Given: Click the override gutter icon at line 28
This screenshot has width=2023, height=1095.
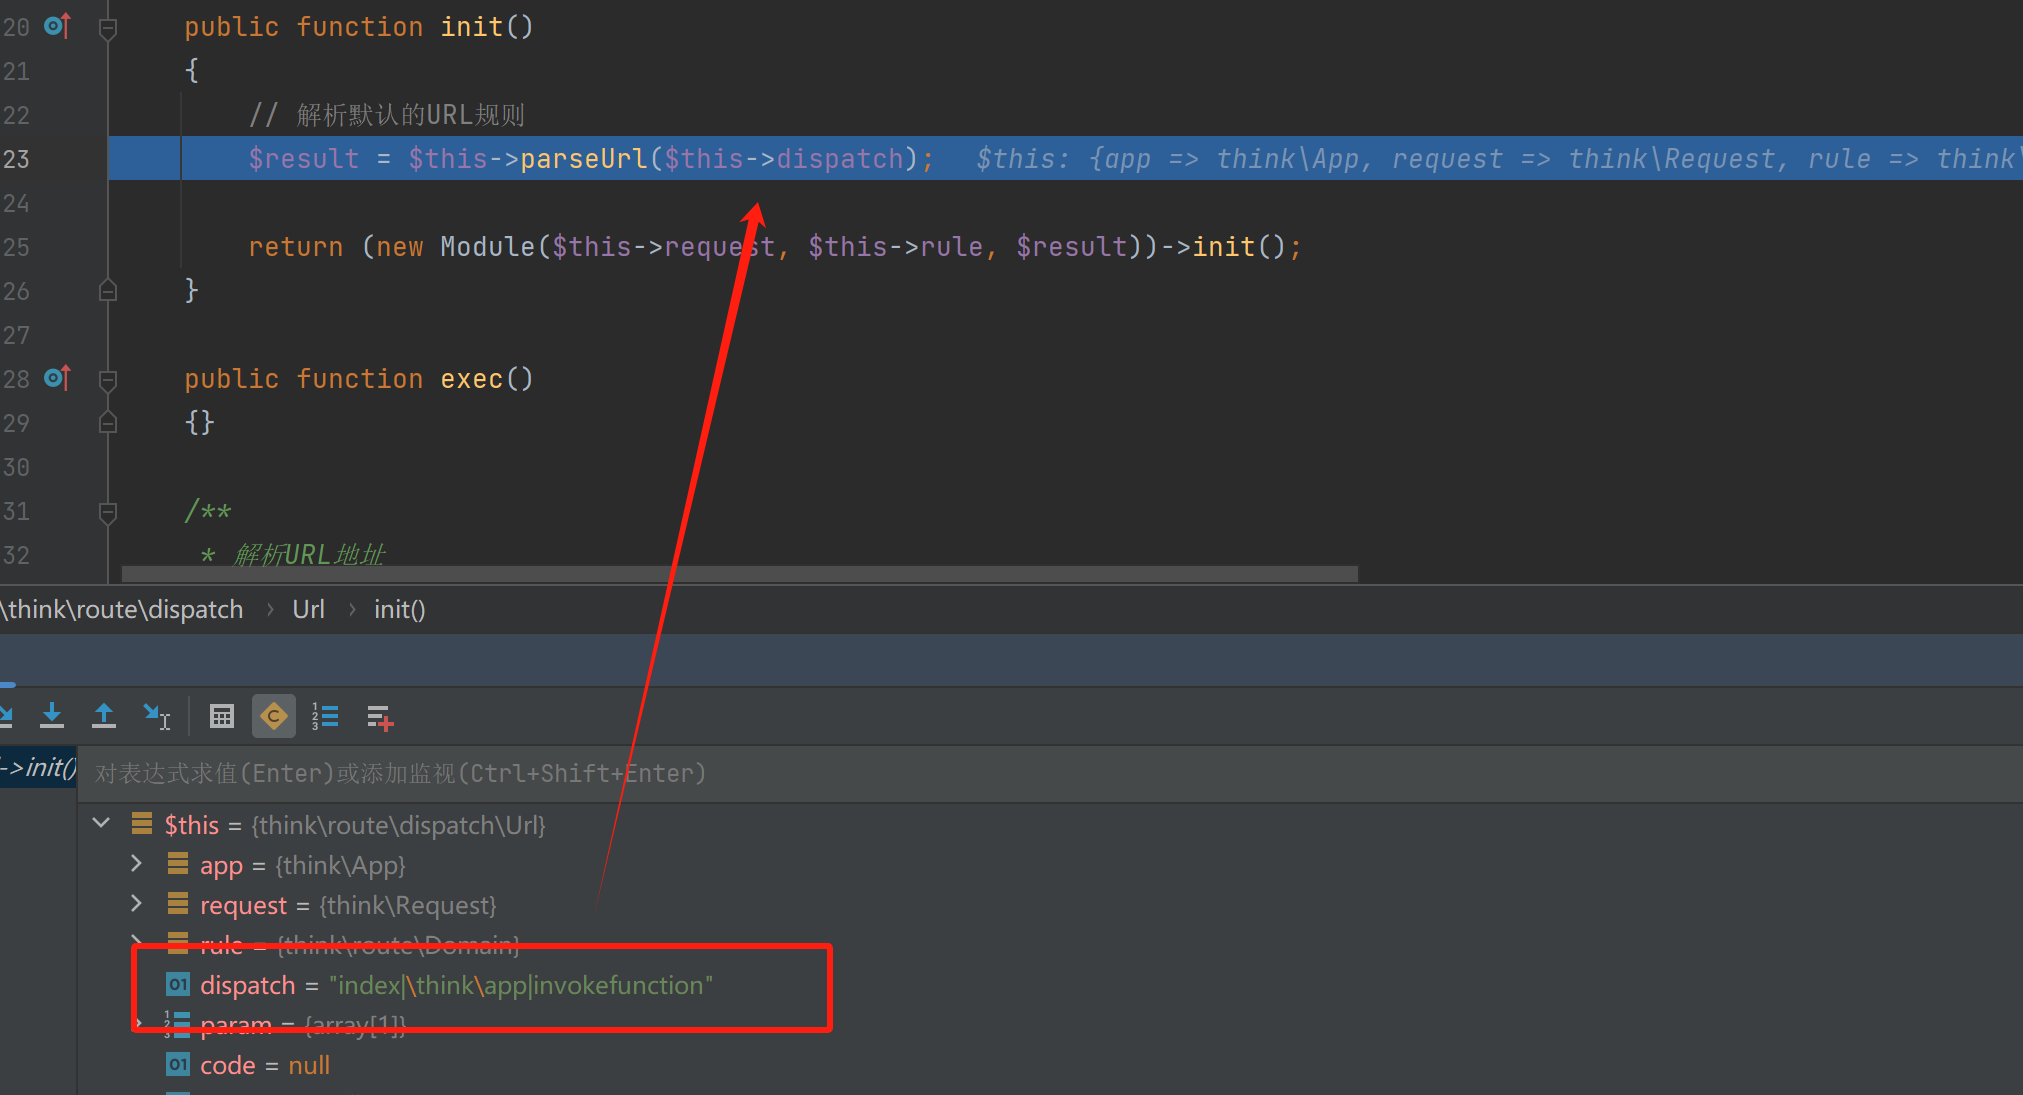Looking at the screenshot, I should (58, 378).
